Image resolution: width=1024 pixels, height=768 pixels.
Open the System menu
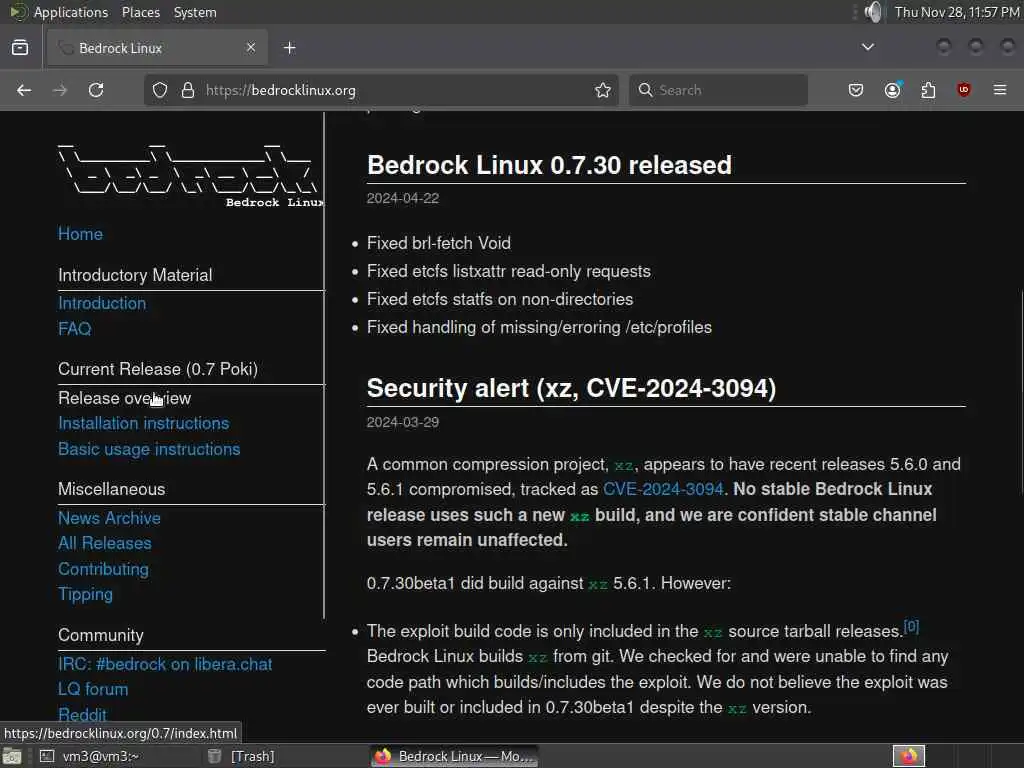click(x=195, y=12)
